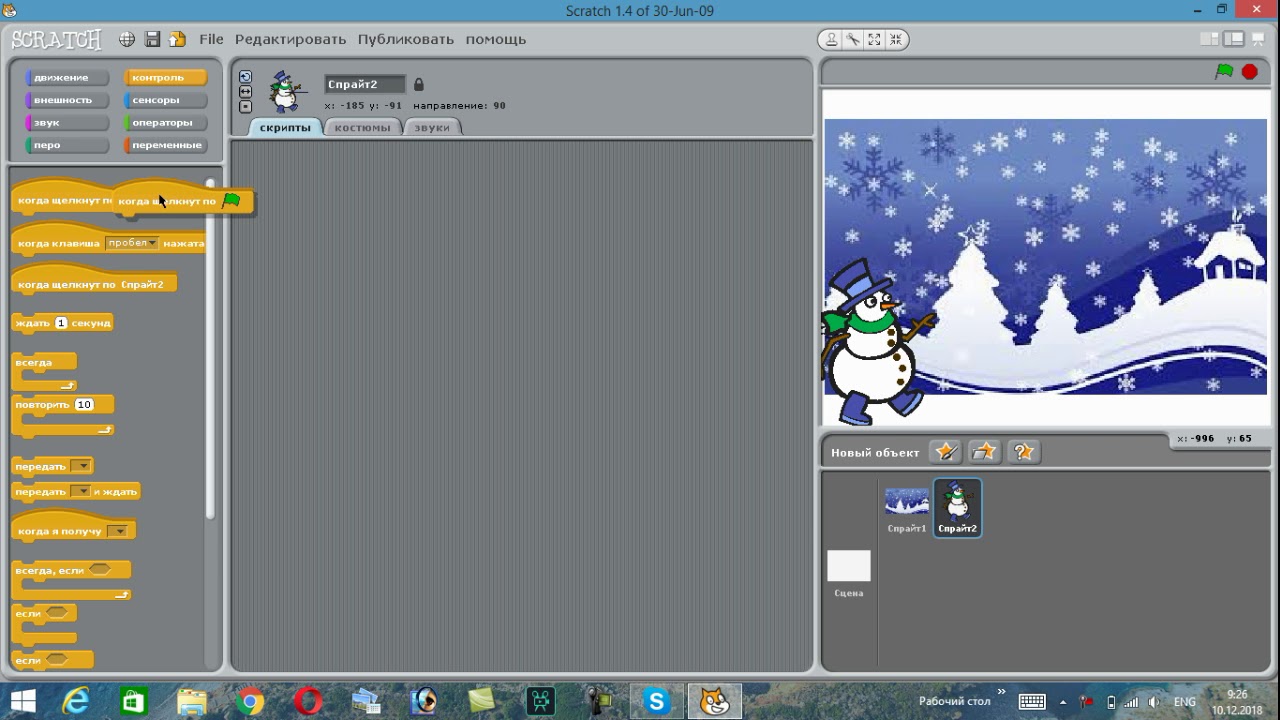Choose a new sprite from file
The width and height of the screenshot is (1280, 720).
tap(984, 452)
